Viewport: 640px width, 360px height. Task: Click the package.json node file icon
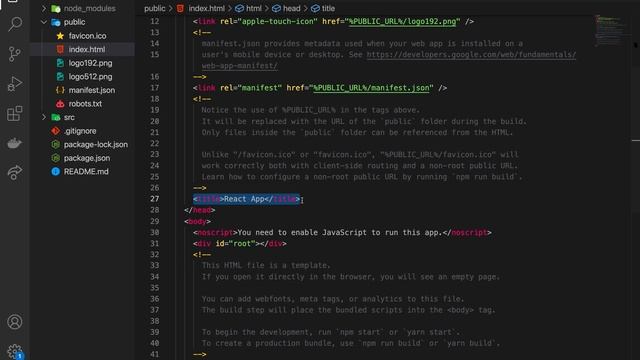[56, 158]
